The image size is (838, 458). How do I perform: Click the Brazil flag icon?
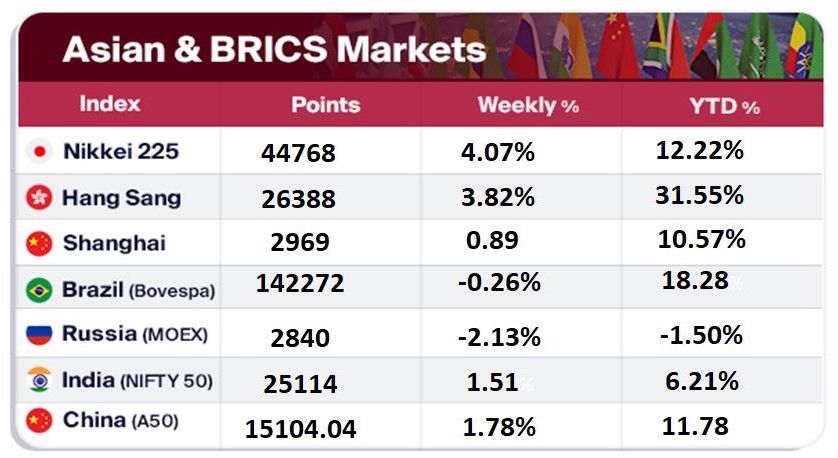pos(40,290)
